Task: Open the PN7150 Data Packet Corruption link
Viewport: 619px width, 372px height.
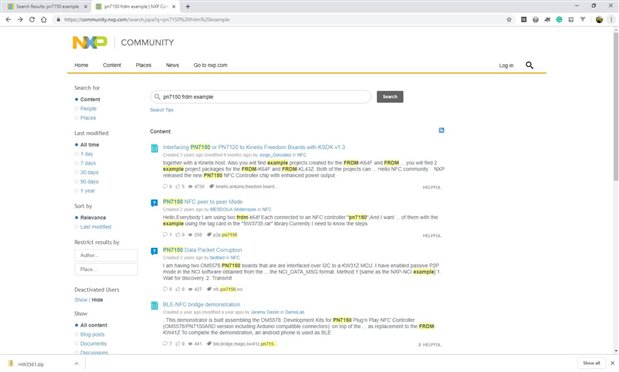Action: coord(203,250)
